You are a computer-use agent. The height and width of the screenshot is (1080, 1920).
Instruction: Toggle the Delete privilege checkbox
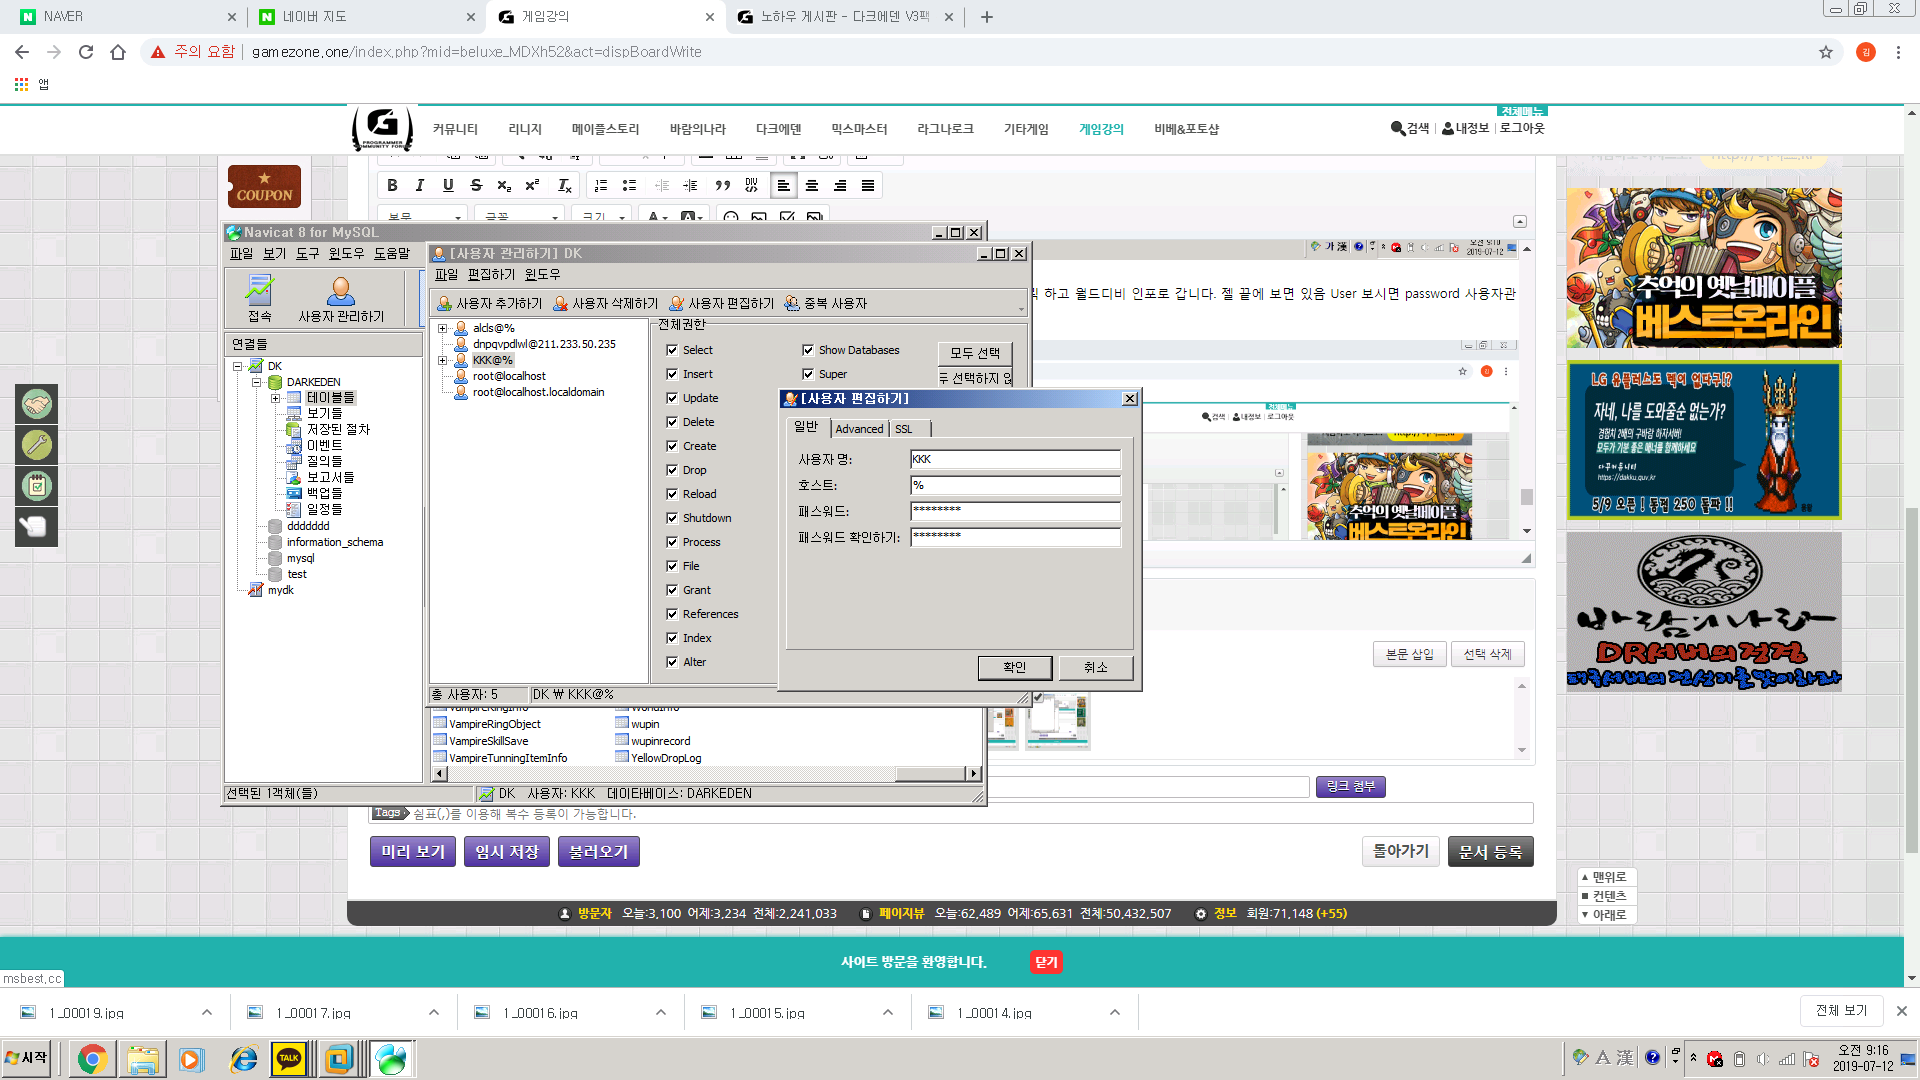672,422
